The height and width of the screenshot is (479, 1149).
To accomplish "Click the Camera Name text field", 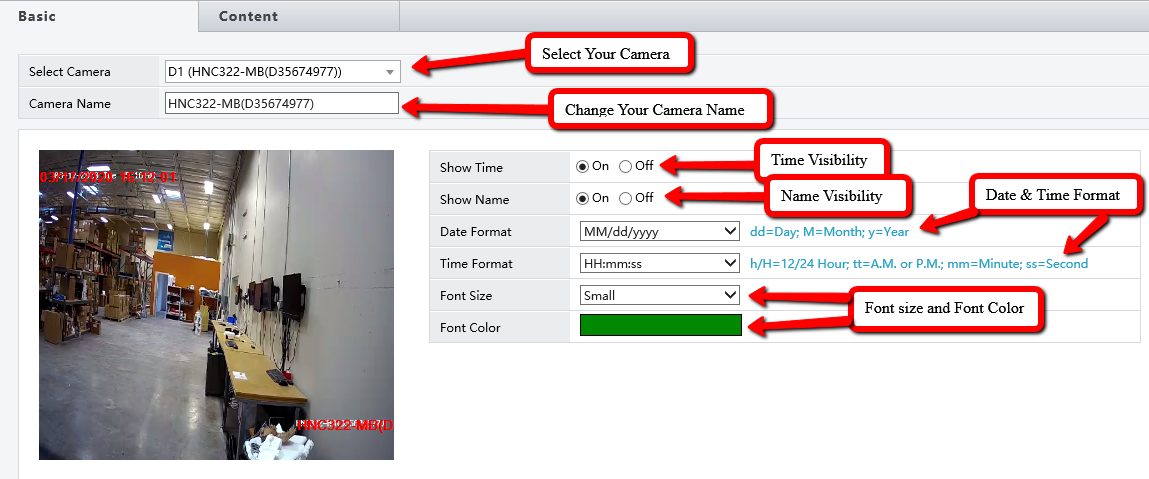I will tap(281, 104).
